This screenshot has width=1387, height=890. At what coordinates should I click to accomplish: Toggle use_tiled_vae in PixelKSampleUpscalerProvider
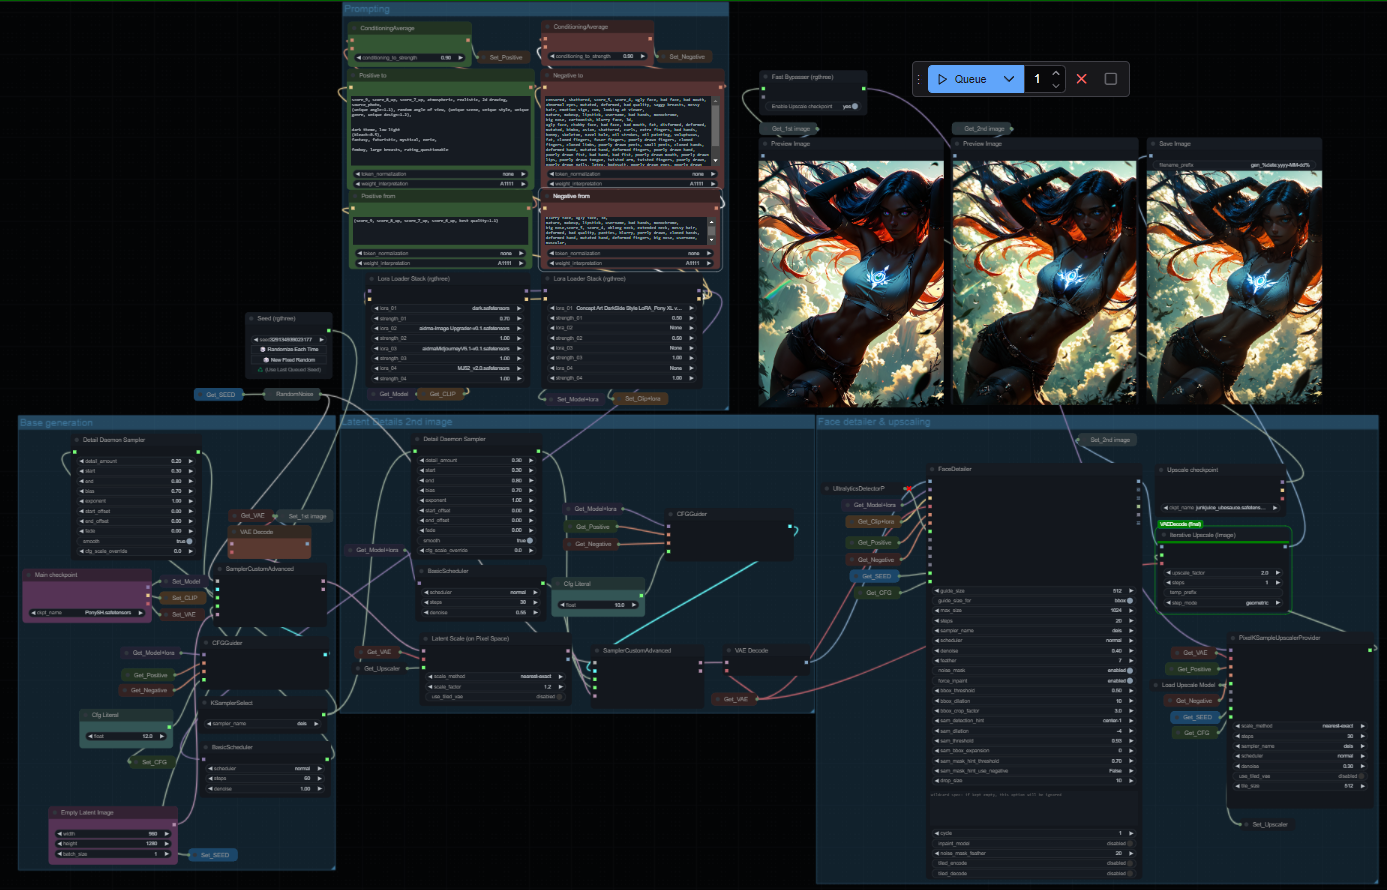1359,776
